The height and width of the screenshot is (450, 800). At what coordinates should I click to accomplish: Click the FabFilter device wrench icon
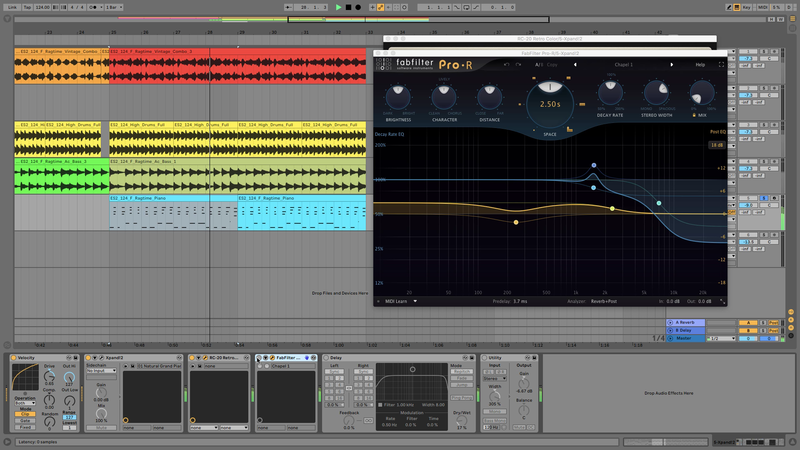(272, 358)
